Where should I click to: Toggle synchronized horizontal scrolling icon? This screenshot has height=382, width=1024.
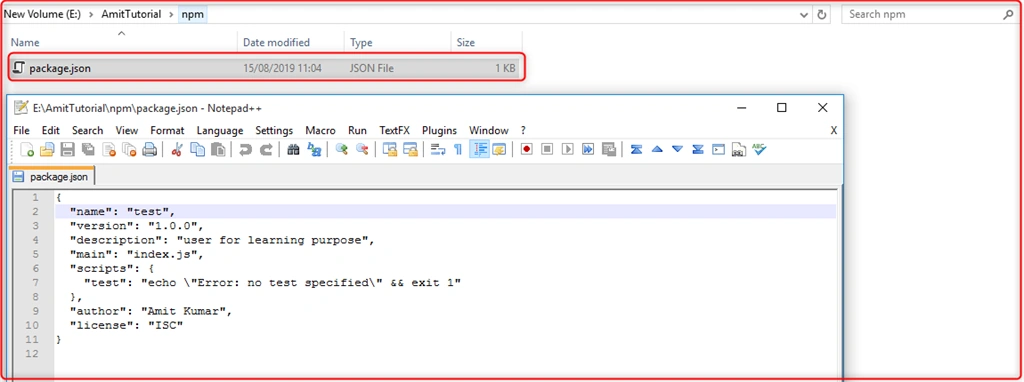(x=410, y=150)
